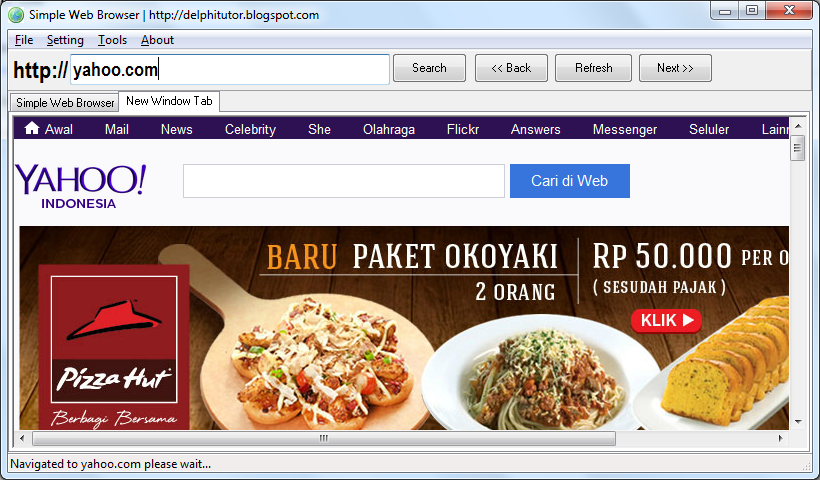Open the Celebrity link in Yahoo navigation

pos(250,129)
